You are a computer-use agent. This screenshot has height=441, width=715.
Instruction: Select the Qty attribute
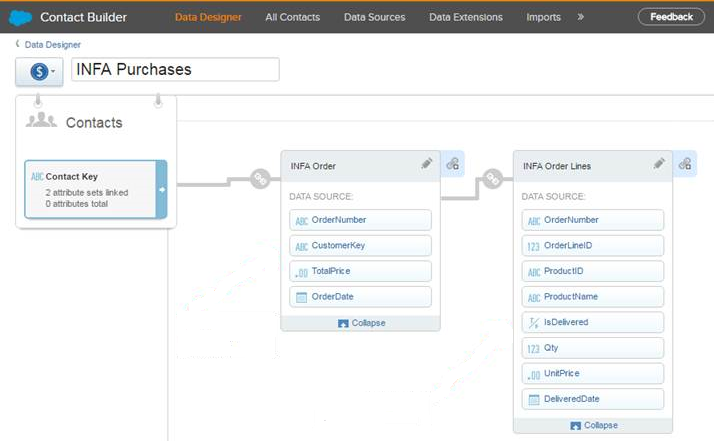tap(593, 348)
